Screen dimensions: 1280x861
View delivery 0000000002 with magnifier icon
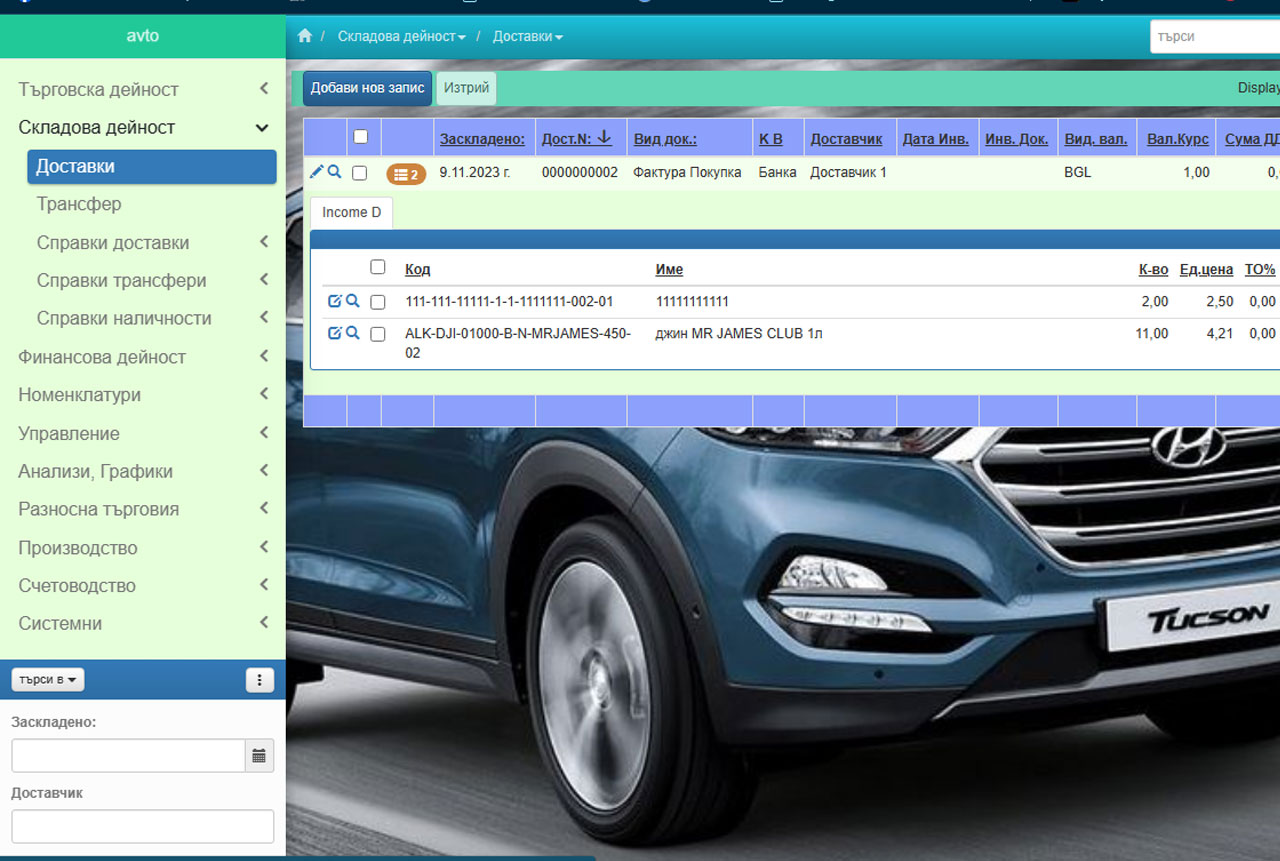tap(334, 172)
